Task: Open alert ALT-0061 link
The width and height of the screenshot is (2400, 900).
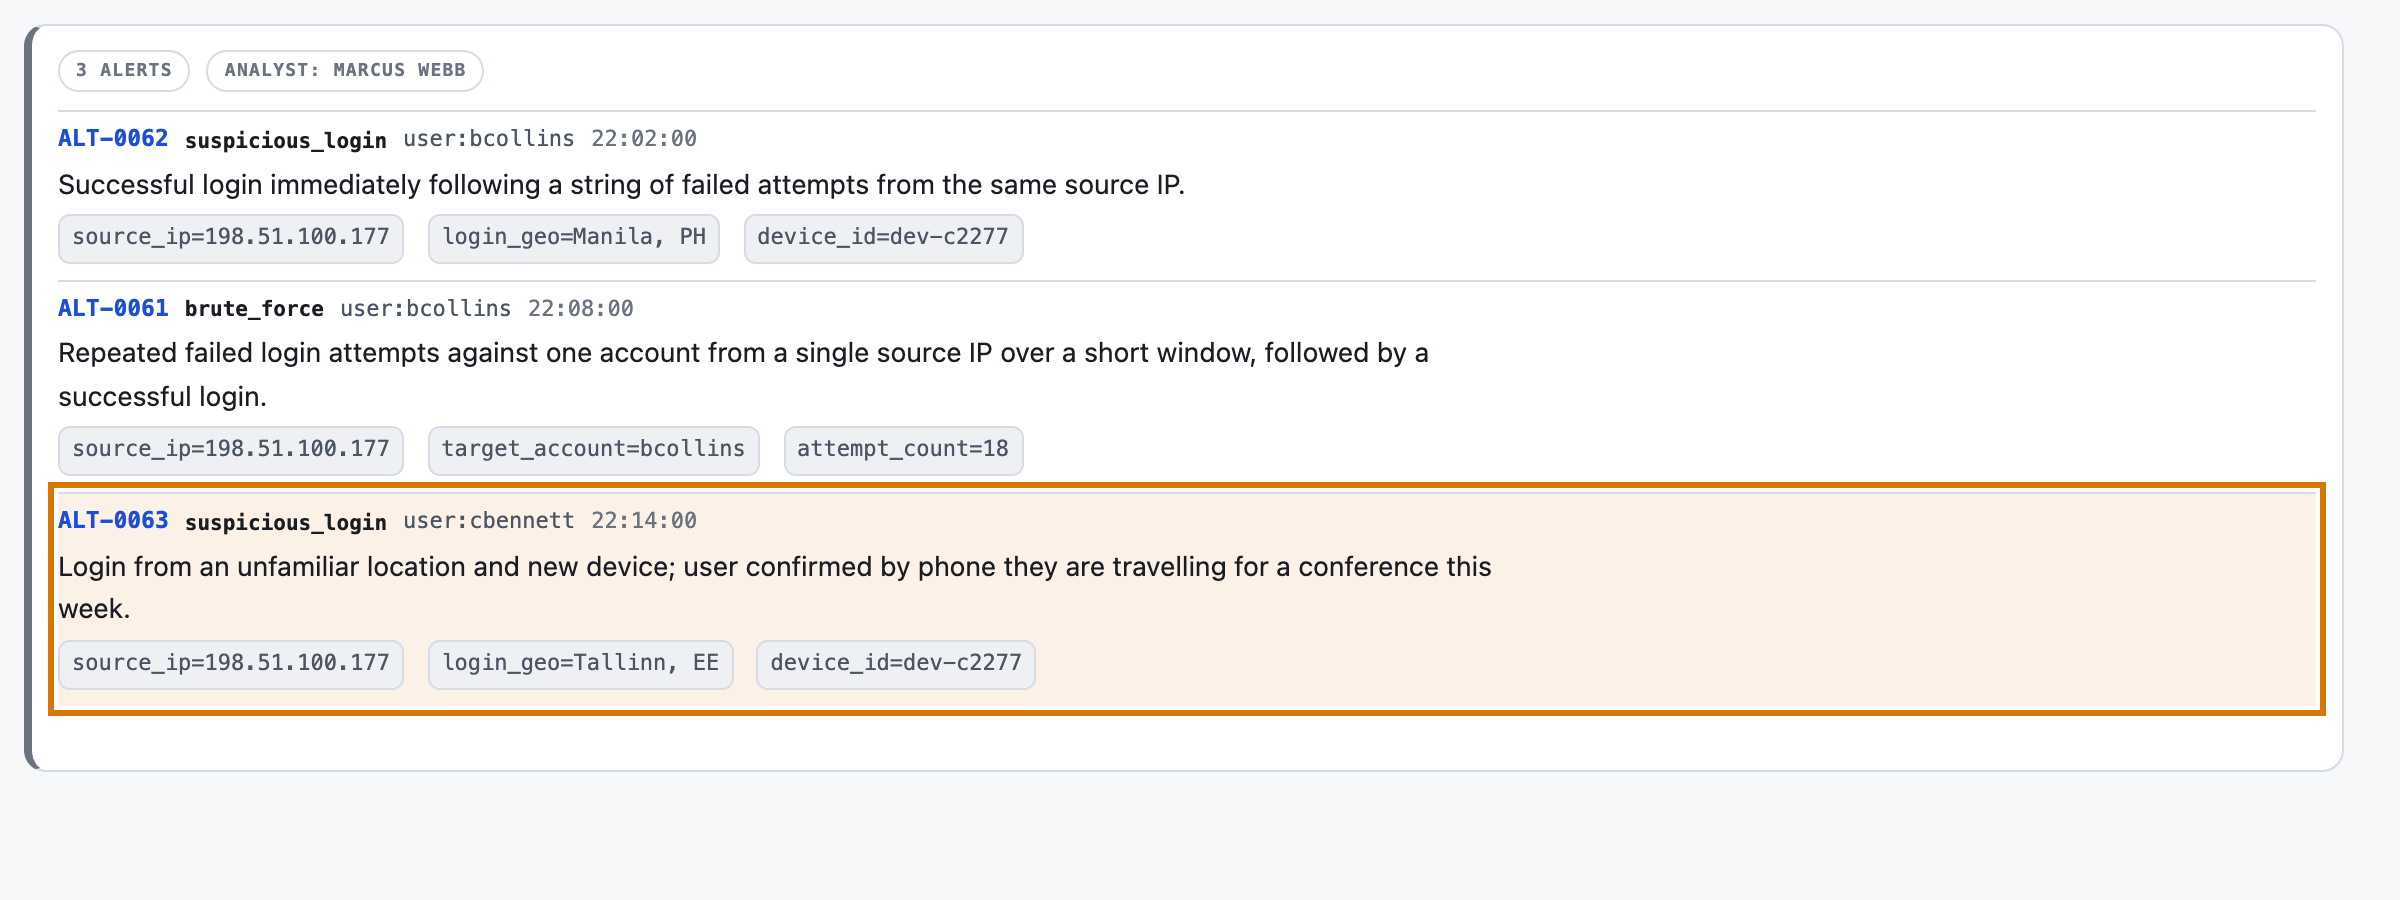Action: pos(113,309)
